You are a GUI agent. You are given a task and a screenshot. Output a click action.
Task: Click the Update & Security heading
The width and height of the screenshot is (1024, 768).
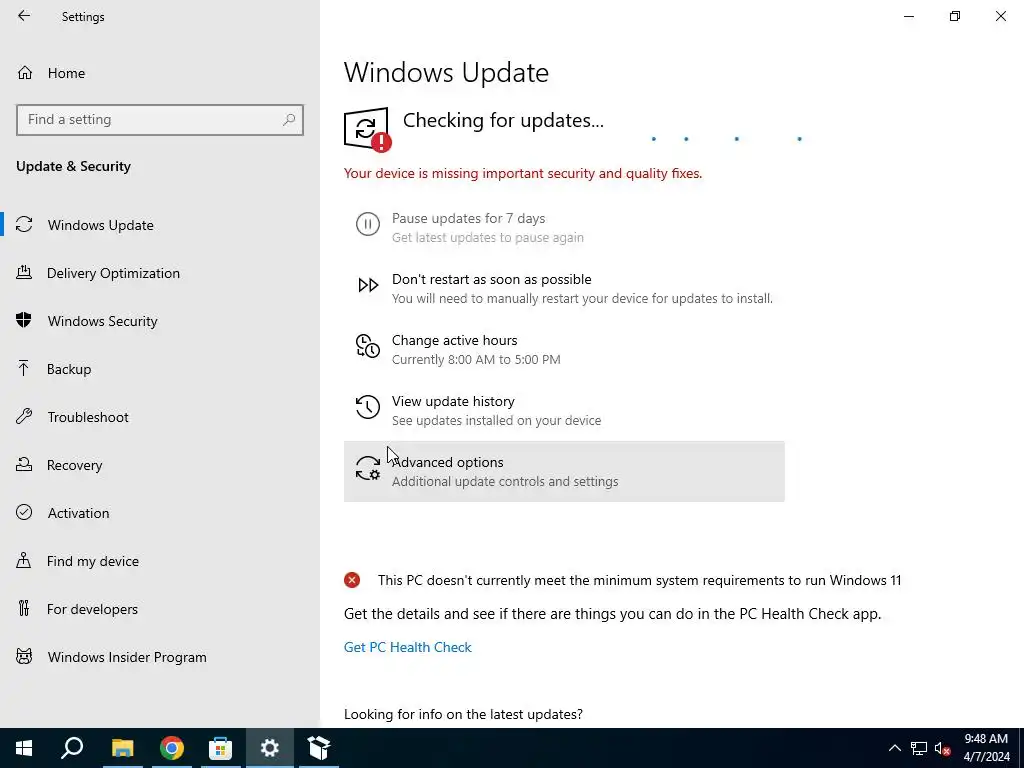click(73, 167)
